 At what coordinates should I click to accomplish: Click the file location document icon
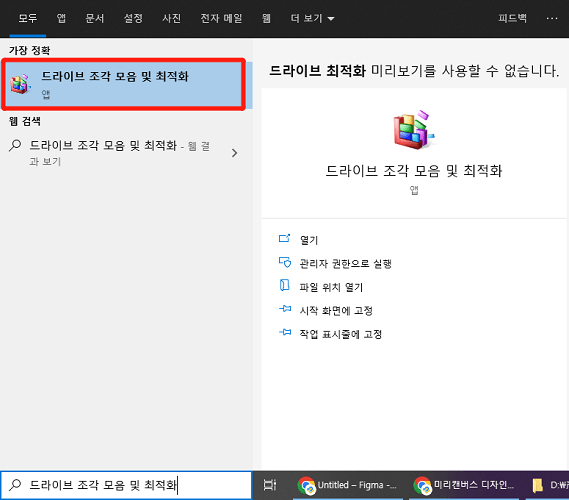pyautogui.click(x=284, y=285)
